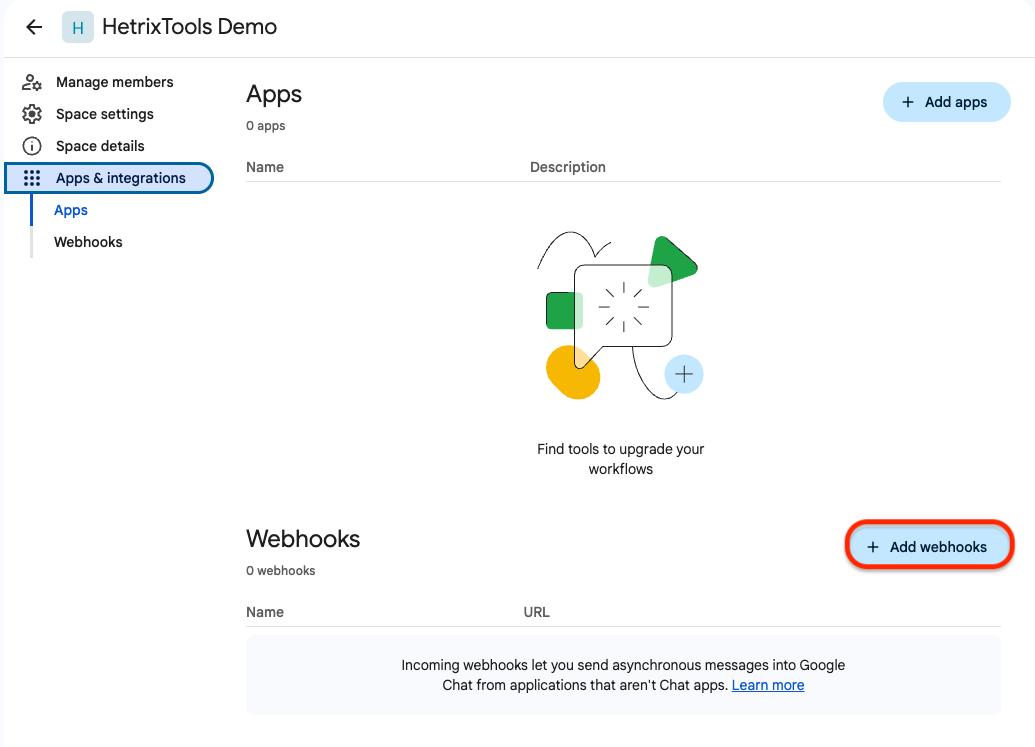The width and height of the screenshot is (1035, 747).
Task: Click the Space settings gear icon
Action: point(32,114)
